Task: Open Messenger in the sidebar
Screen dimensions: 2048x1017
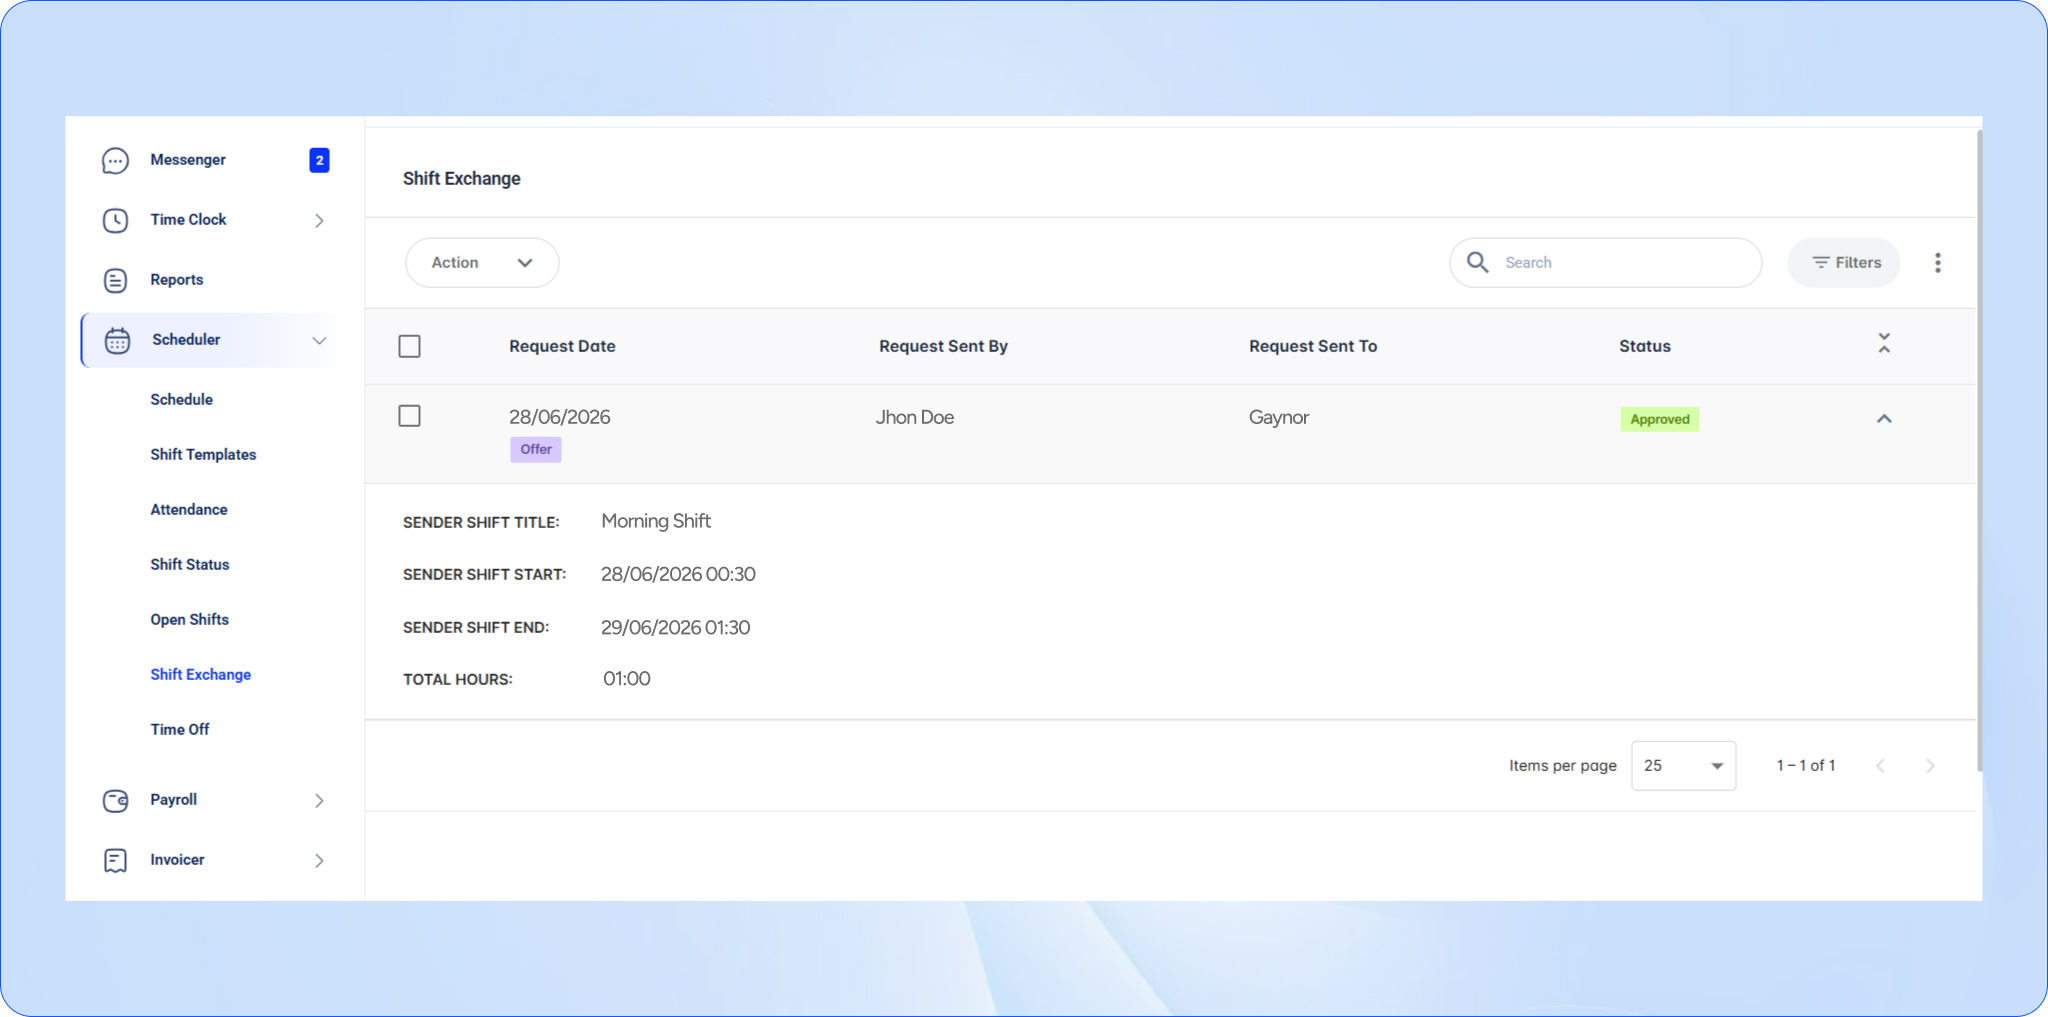Action: [187, 160]
